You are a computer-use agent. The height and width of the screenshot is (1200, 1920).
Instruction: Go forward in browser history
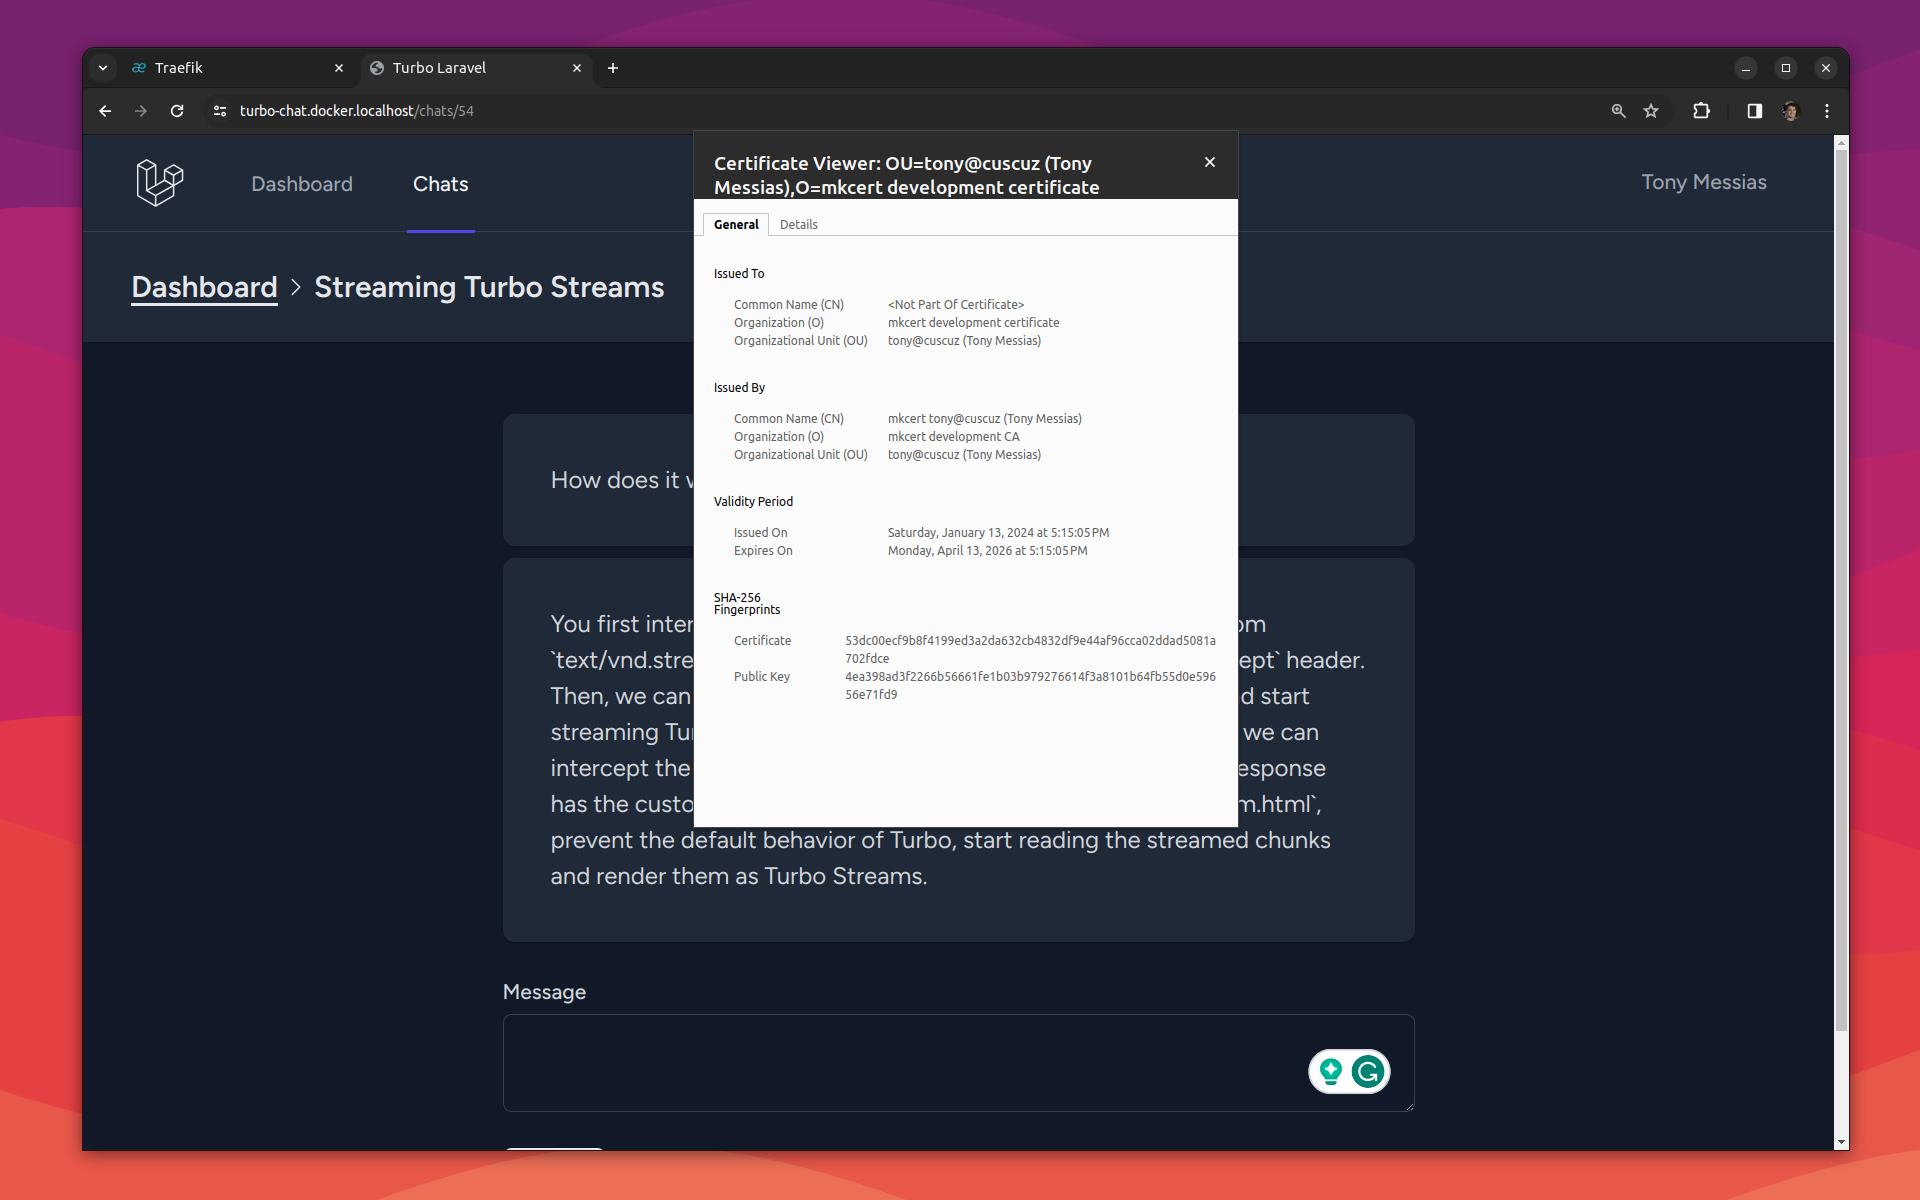[141, 111]
